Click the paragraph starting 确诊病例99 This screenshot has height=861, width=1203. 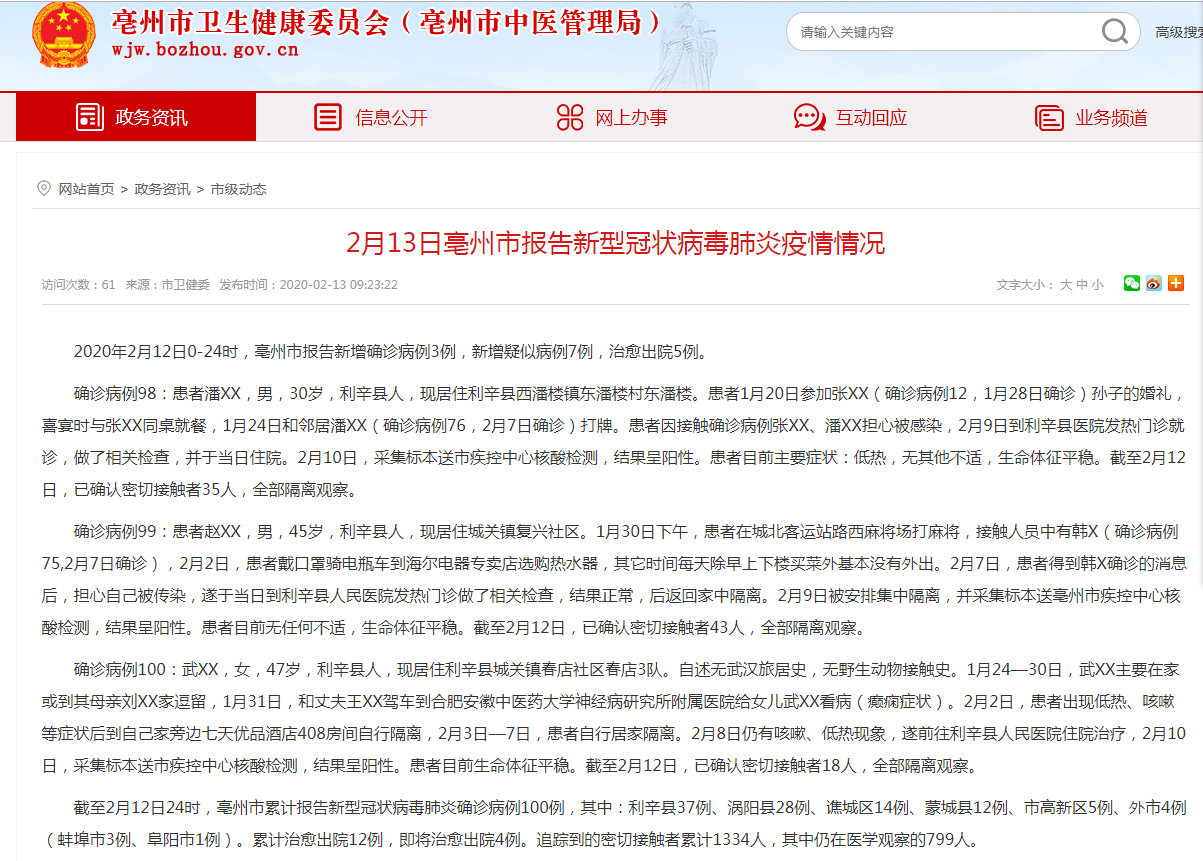pos(614,580)
